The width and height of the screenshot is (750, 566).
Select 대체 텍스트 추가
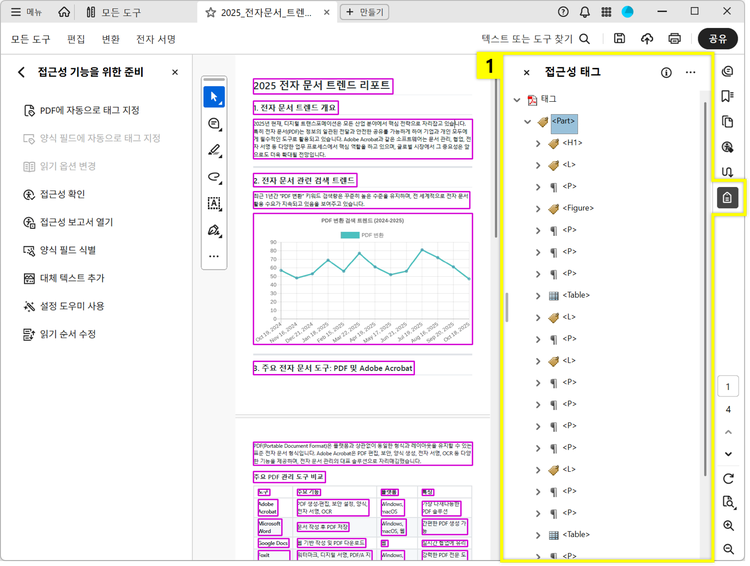(64, 278)
